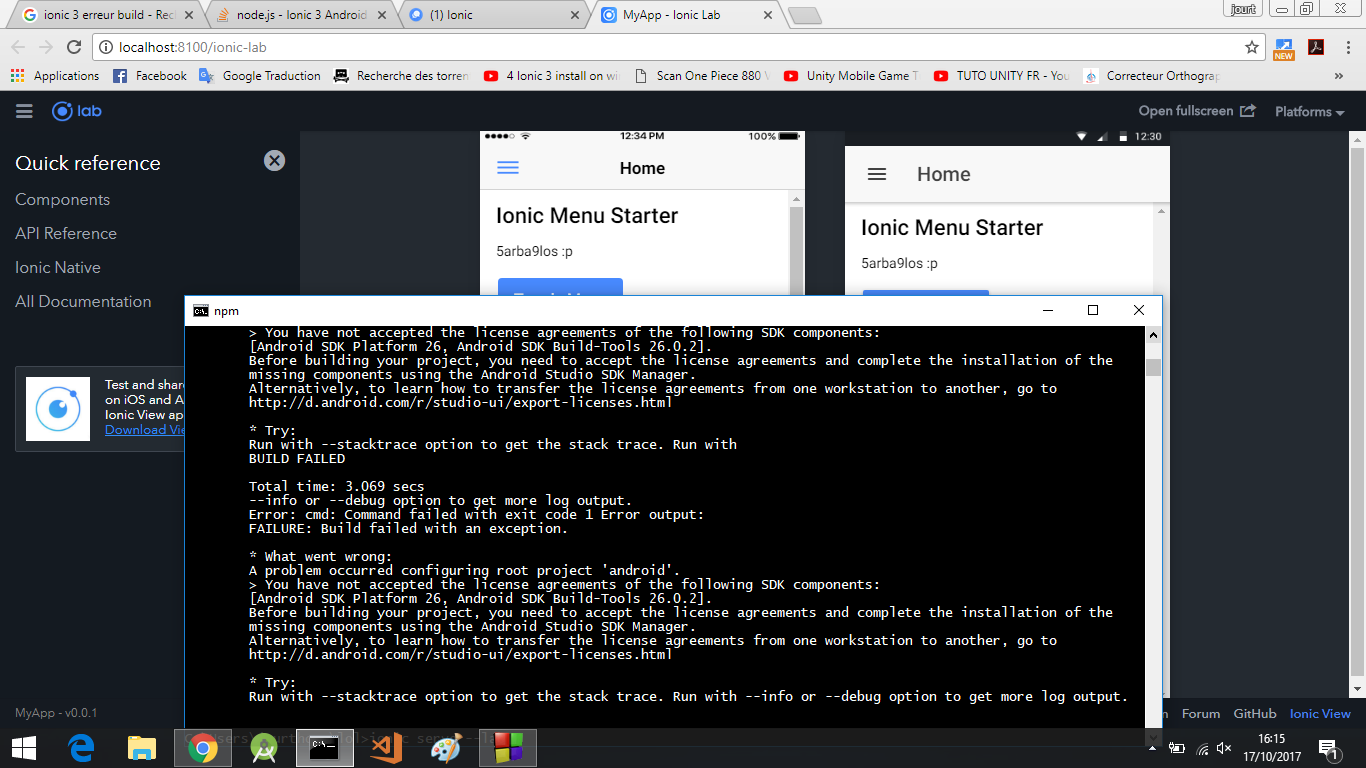1366x768 pixels.
Task: Open the API Reference link
Action: [66, 234]
